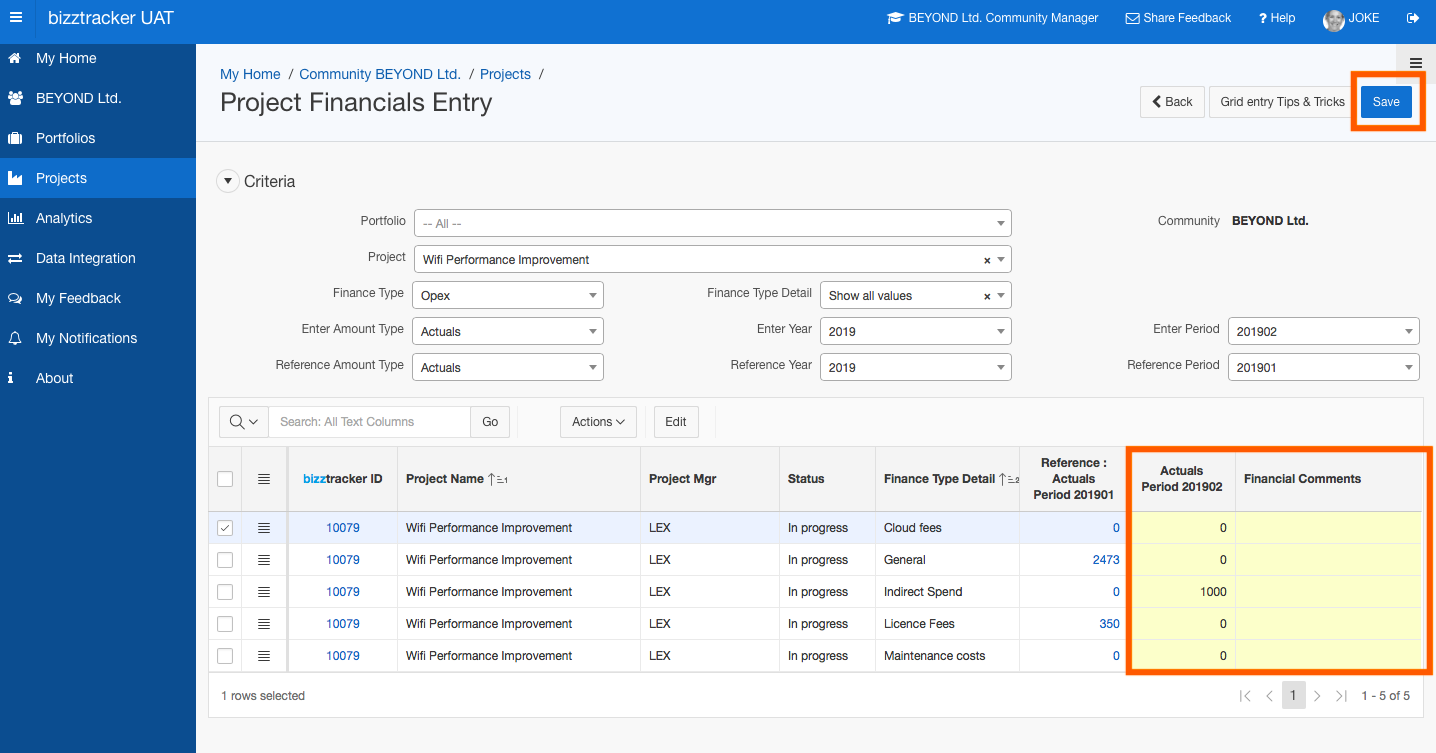1436x753 pixels.
Task: Sort by Finance Type Detail column header
Action: (939, 479)
